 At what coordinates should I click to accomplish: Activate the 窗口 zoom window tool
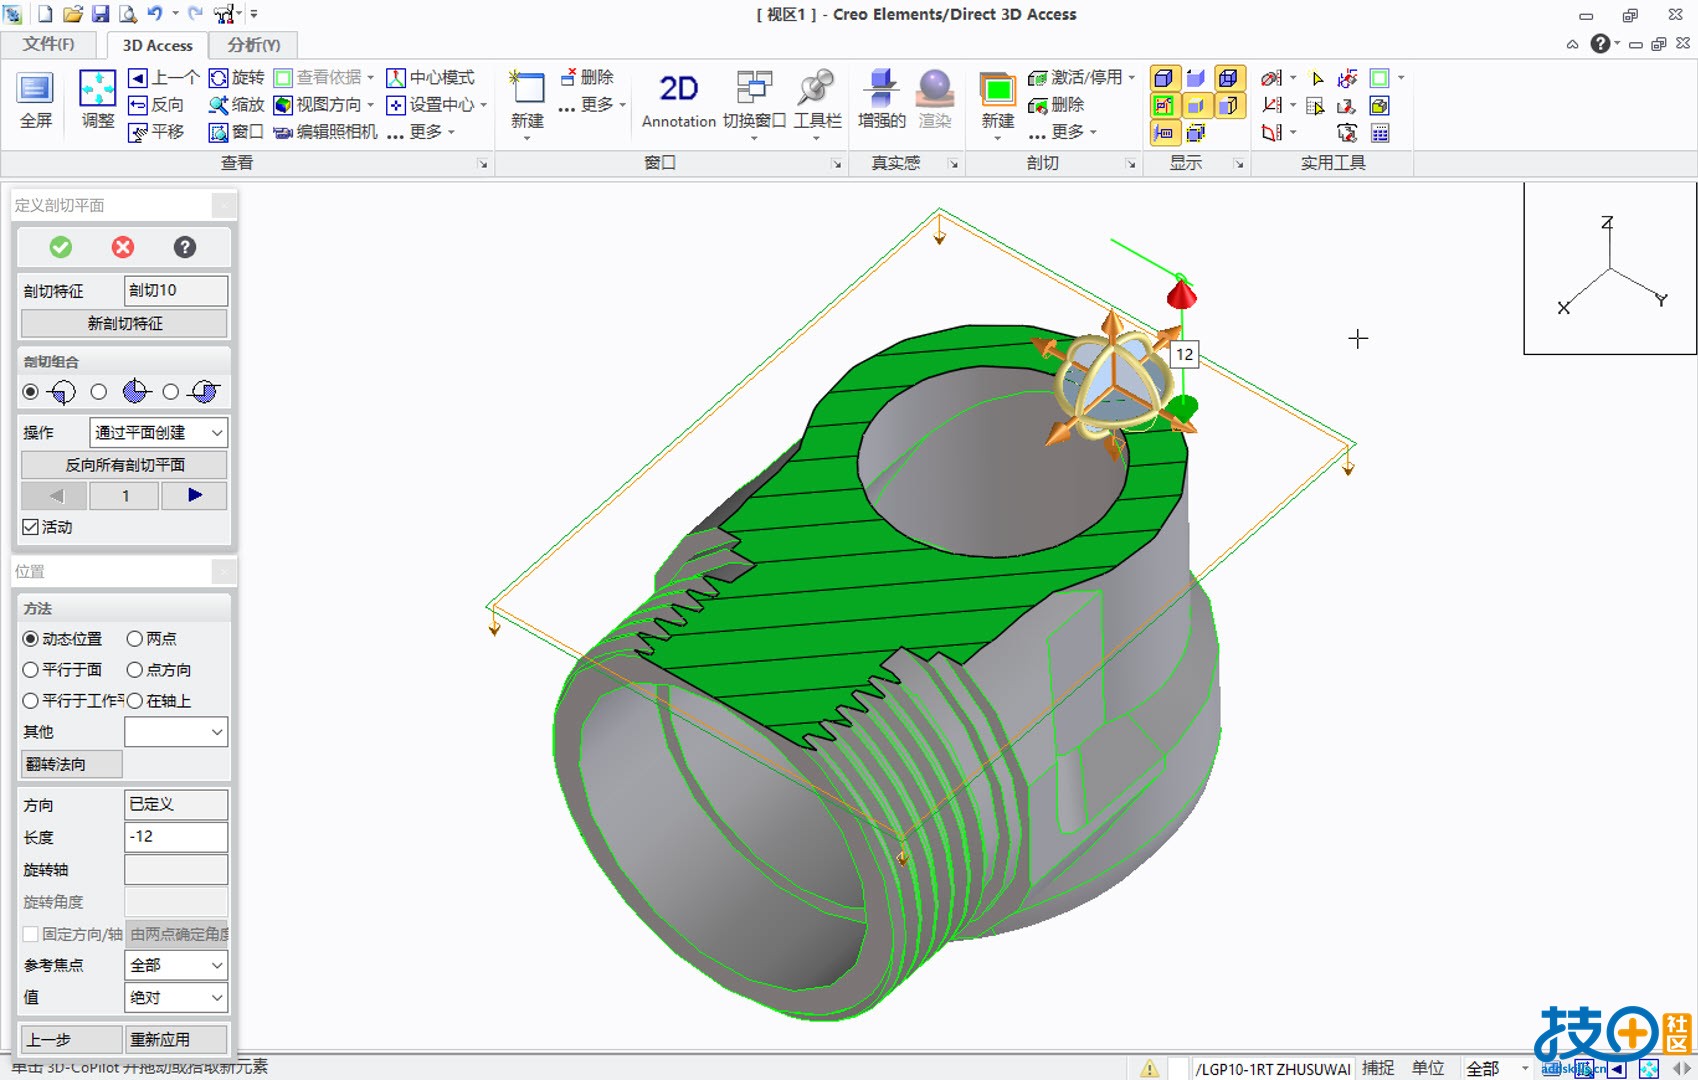tap(236, 132)
